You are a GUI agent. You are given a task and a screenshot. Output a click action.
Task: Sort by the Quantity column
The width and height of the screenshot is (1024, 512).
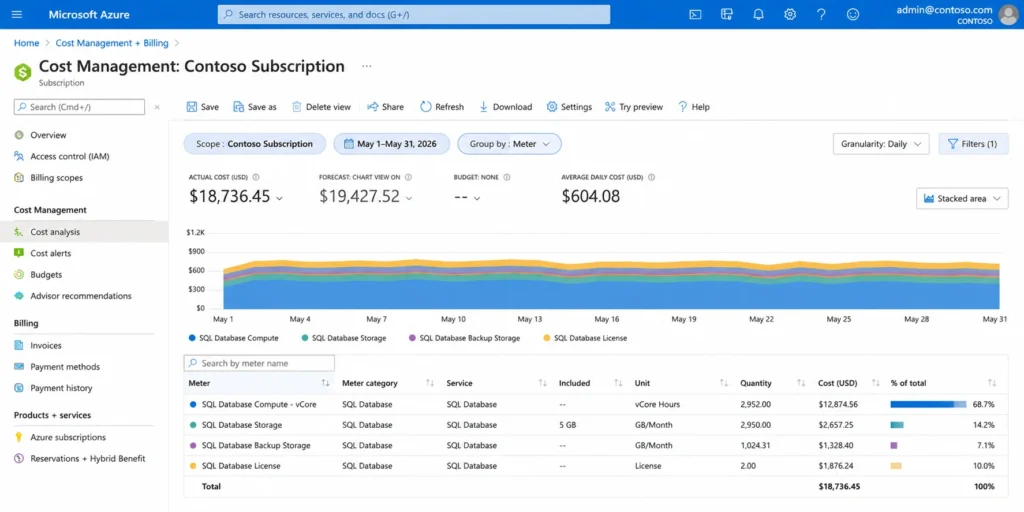click(801, 383)
